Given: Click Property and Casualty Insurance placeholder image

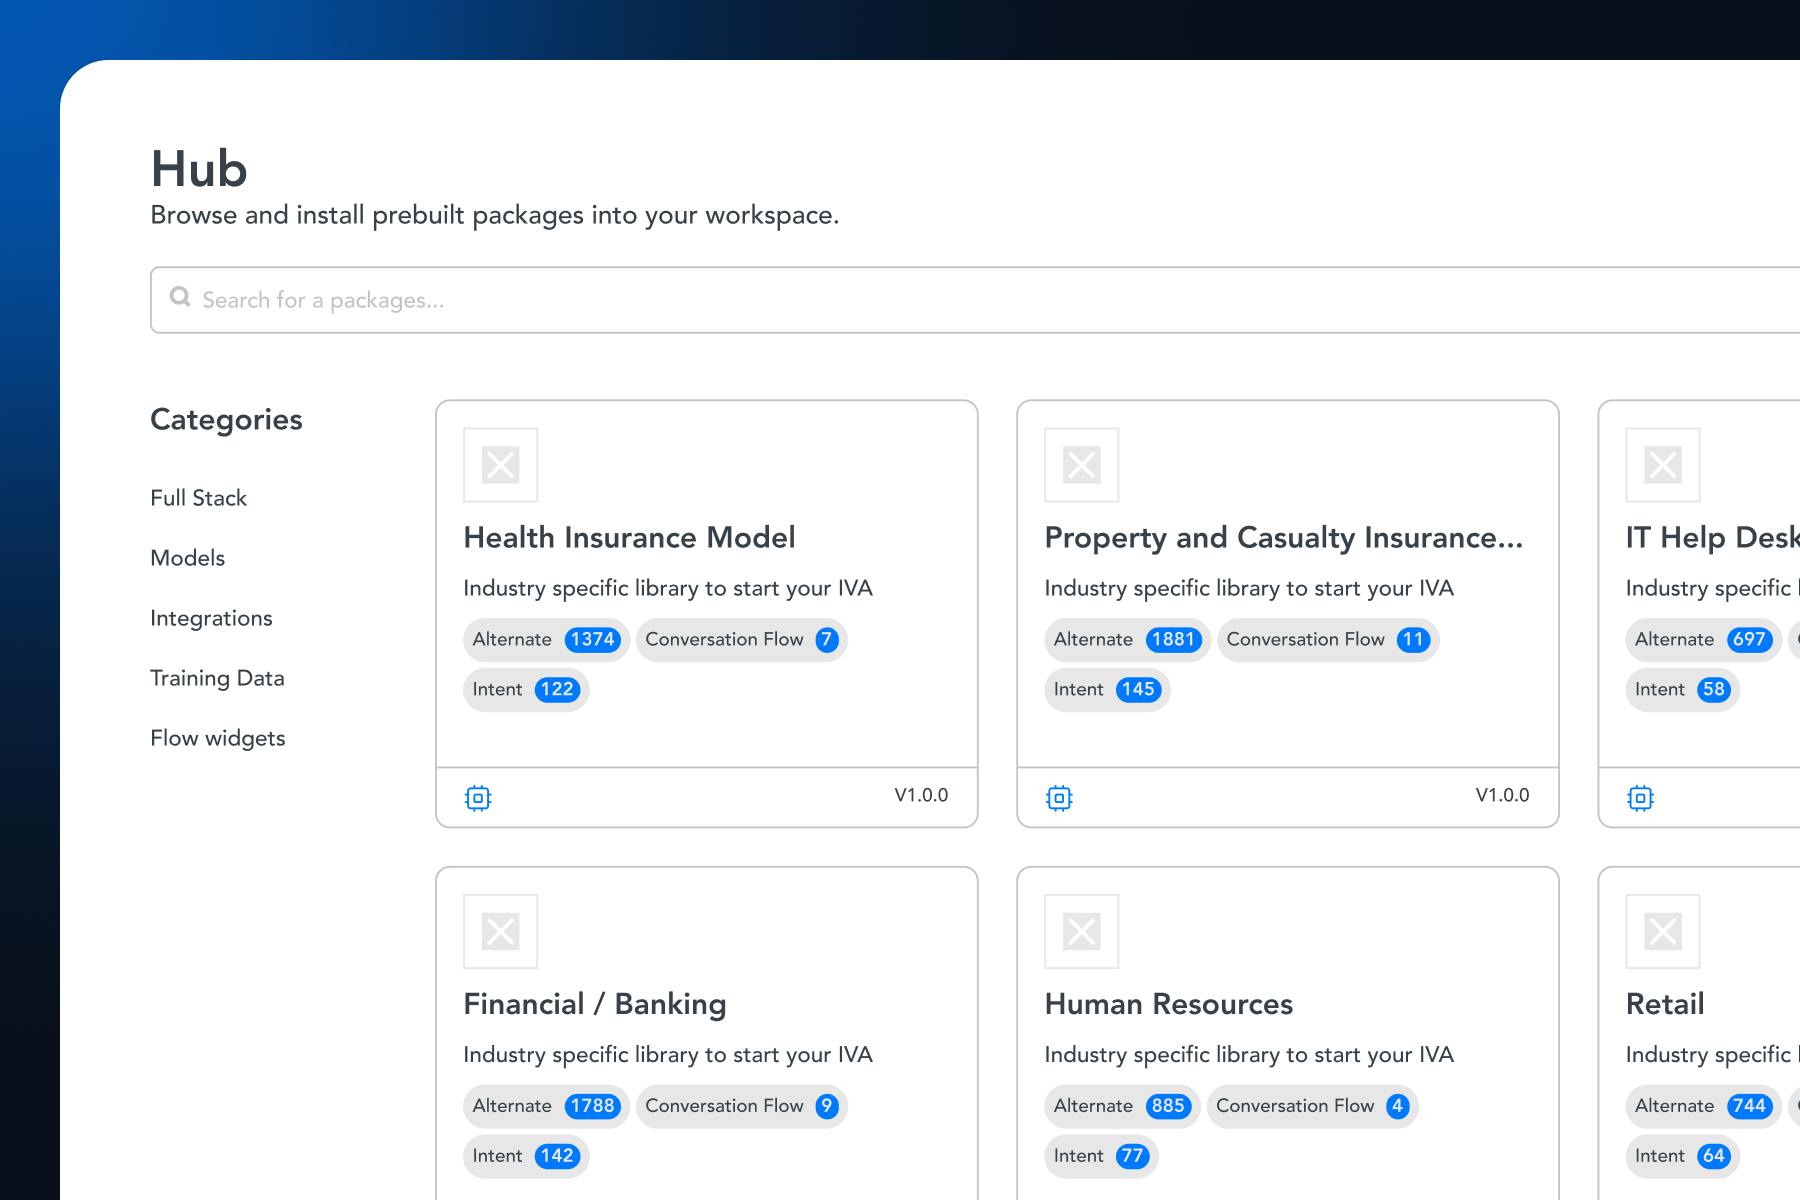Looking at the screenshot, I should (1081, 465).
